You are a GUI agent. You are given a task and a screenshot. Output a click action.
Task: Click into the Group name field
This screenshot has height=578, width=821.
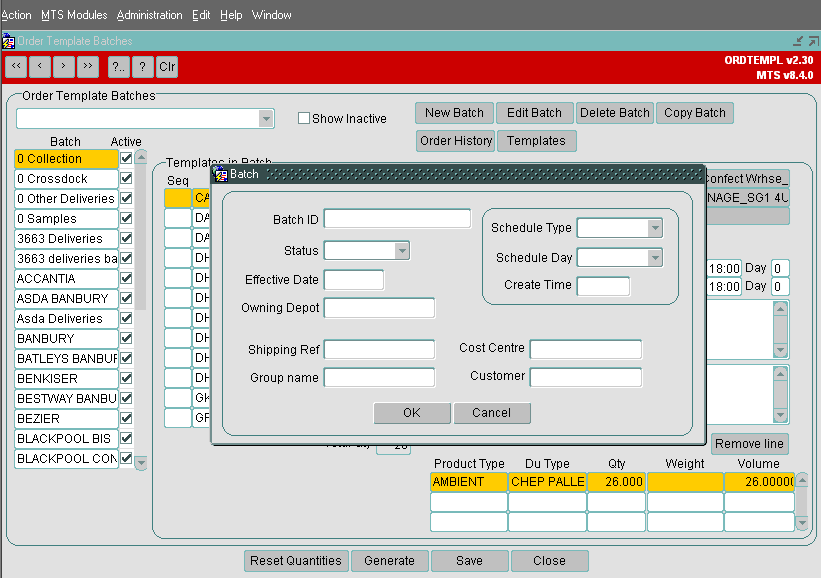(x=379, y=377)
